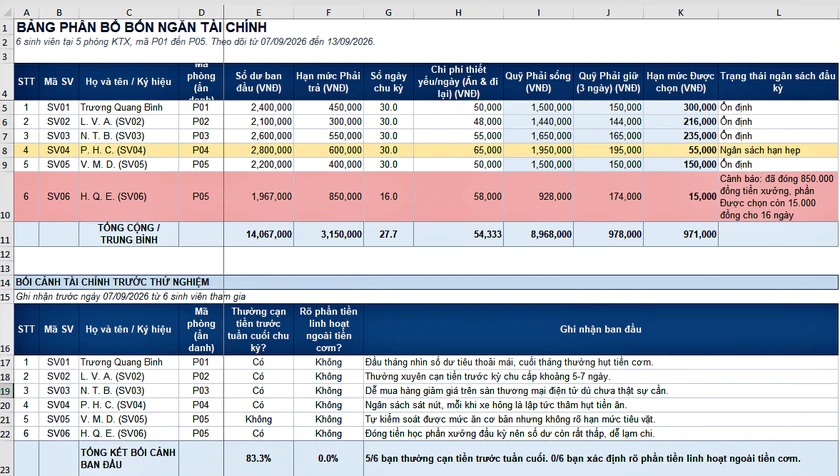840x476 pixels.
Task: Click header 'Số ngày chu kỳ'
Action: click(x=388, y=82)
